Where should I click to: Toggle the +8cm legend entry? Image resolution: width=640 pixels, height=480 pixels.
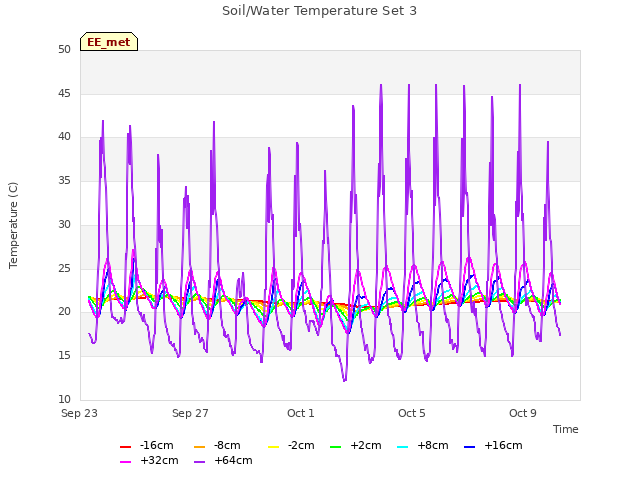tap(422, 445)
